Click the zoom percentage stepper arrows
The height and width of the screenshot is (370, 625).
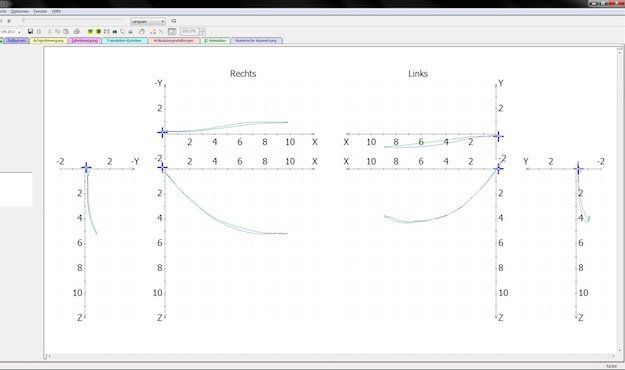202,31
